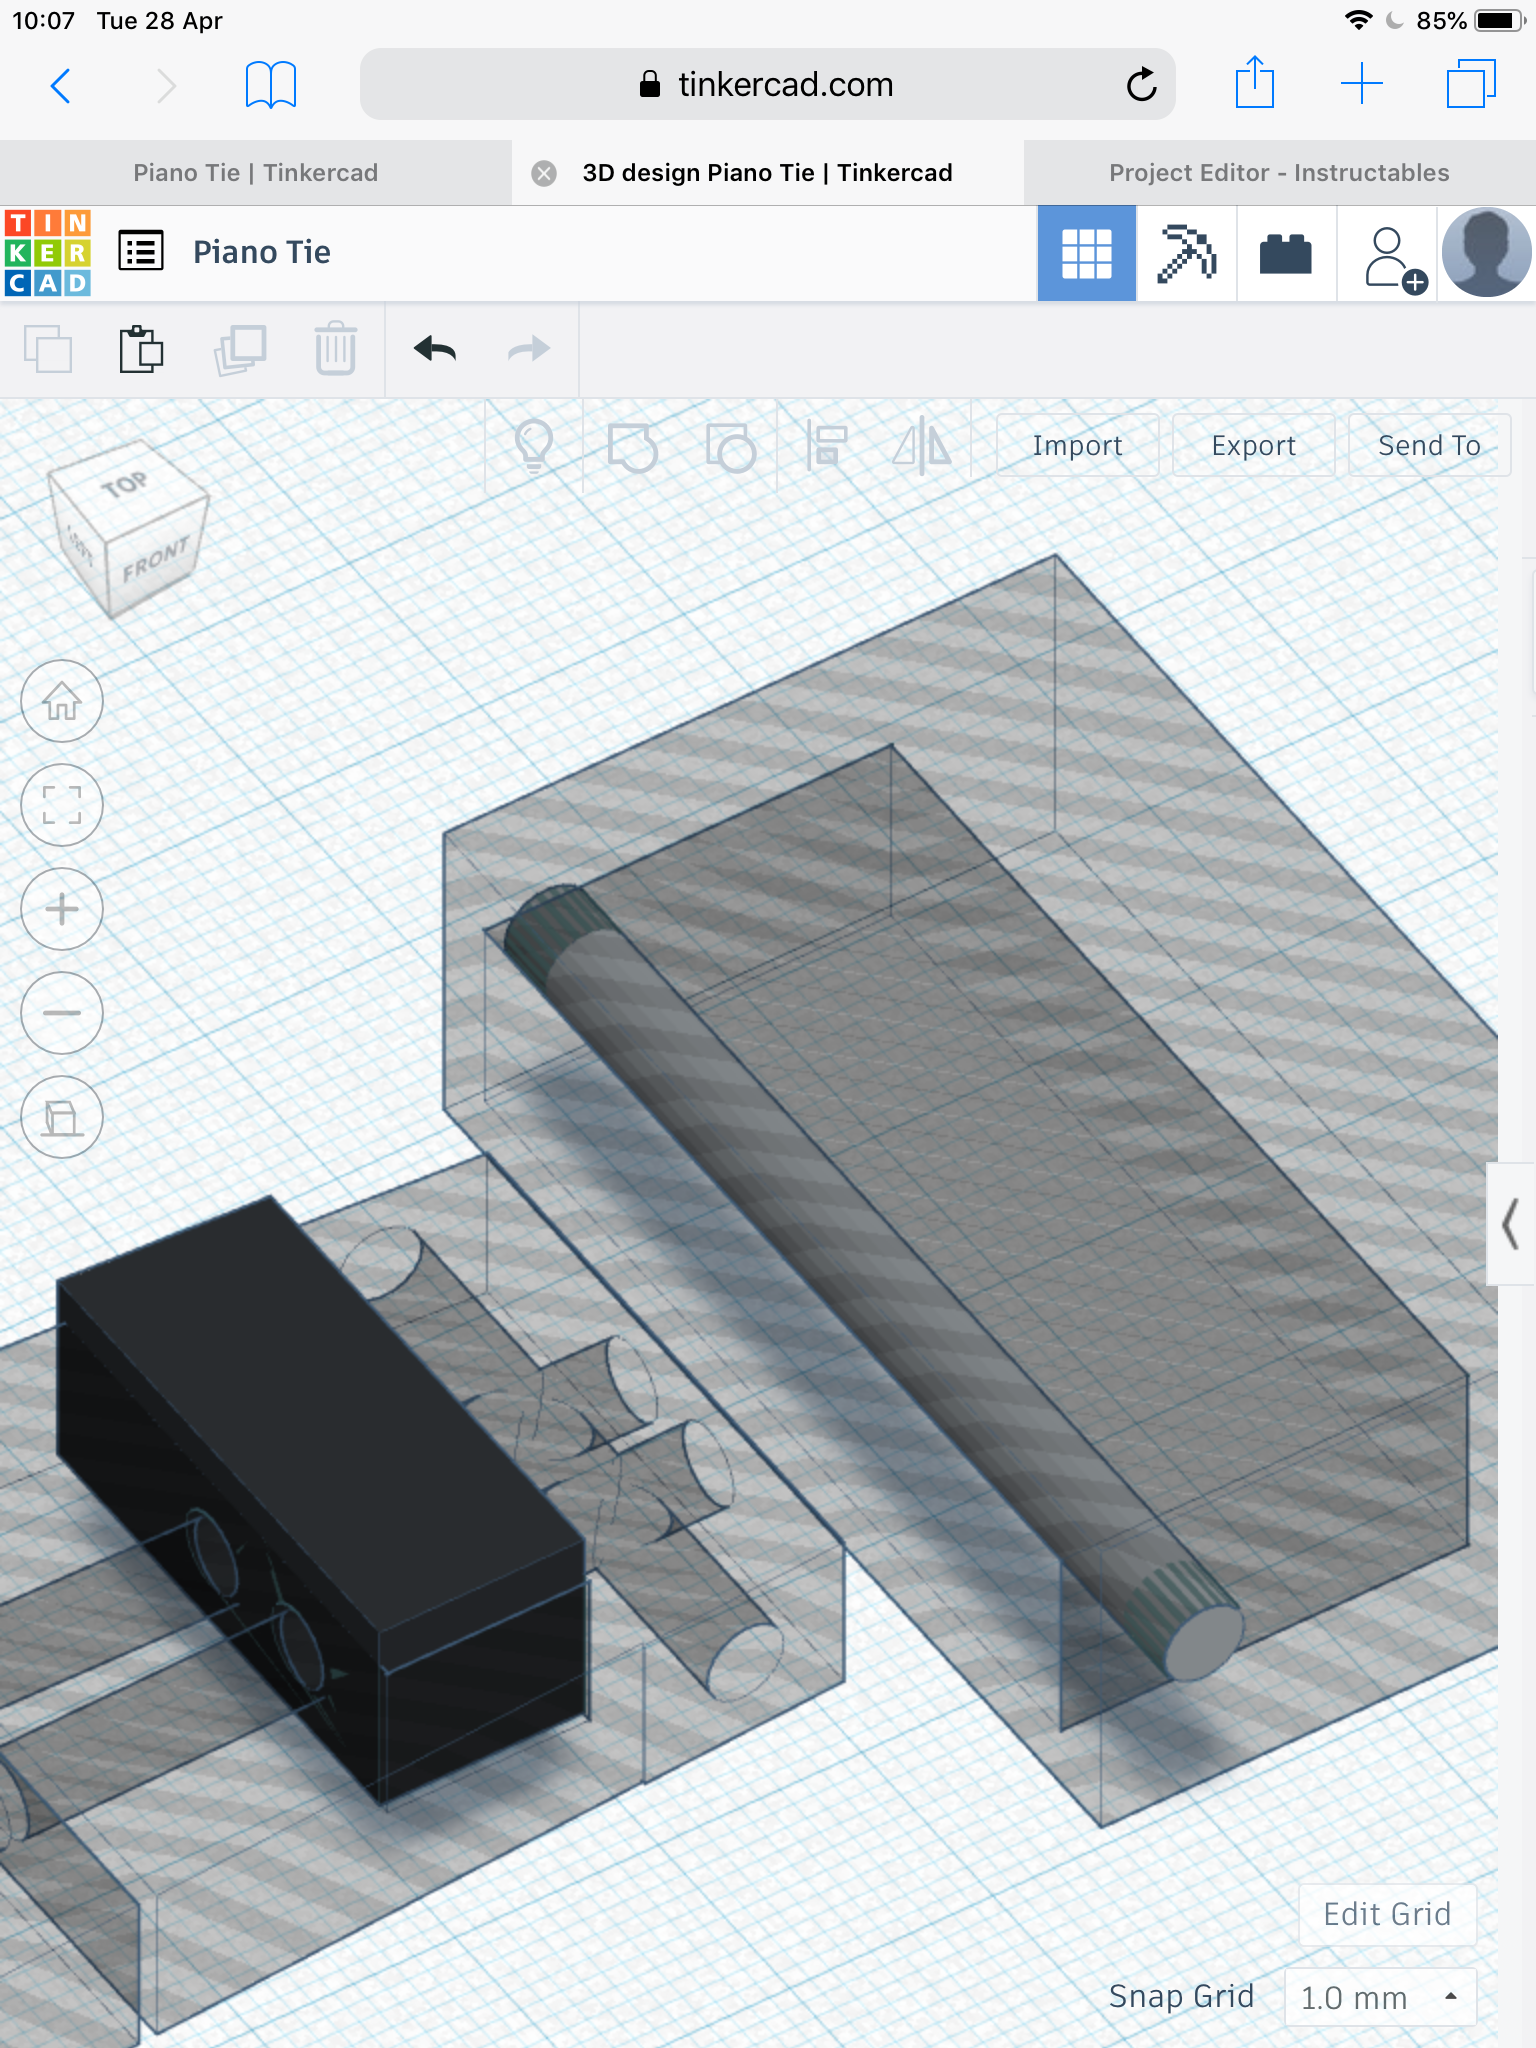Click the view cube TOP face

click(x=126, y=484)
